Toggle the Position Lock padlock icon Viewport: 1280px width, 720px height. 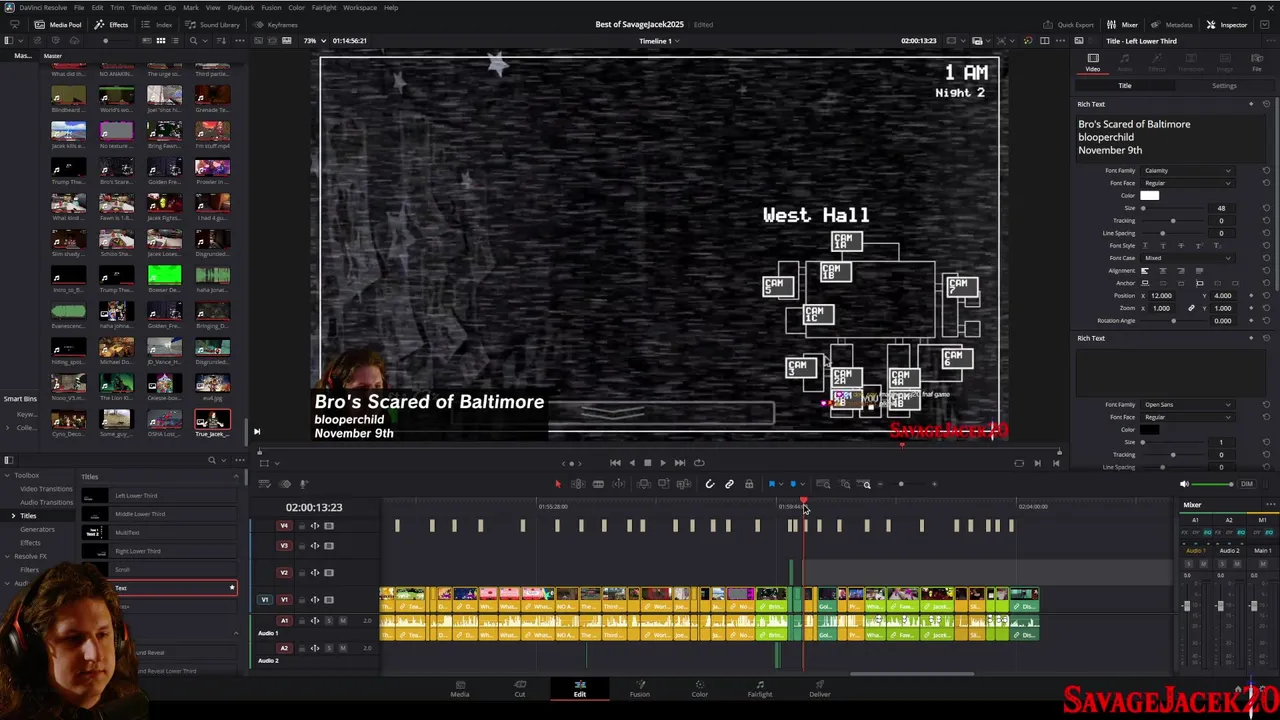coord(749,484)
